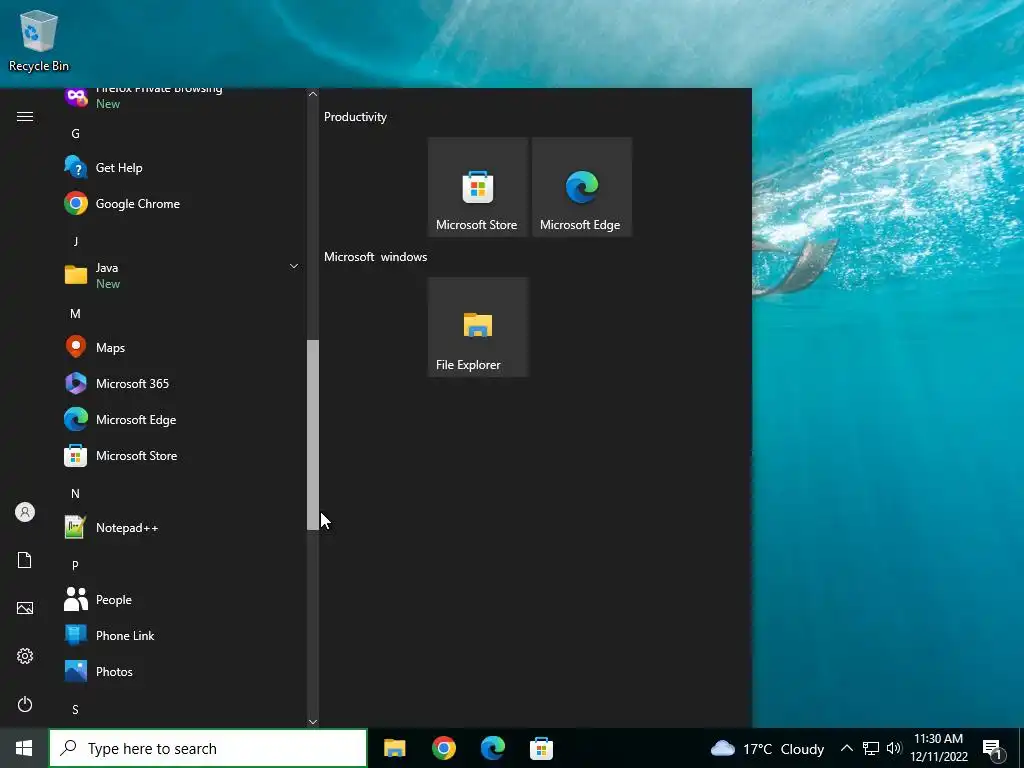1024x768 pixels.
Task: Click the app list scroll-up arrow
Action: point(313,94)
